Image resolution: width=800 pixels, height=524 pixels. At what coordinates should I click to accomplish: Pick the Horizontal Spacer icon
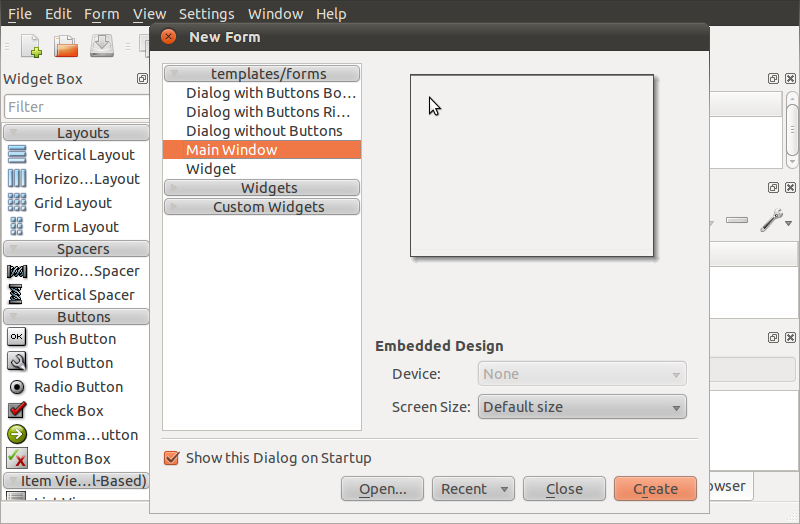point(17,271)
